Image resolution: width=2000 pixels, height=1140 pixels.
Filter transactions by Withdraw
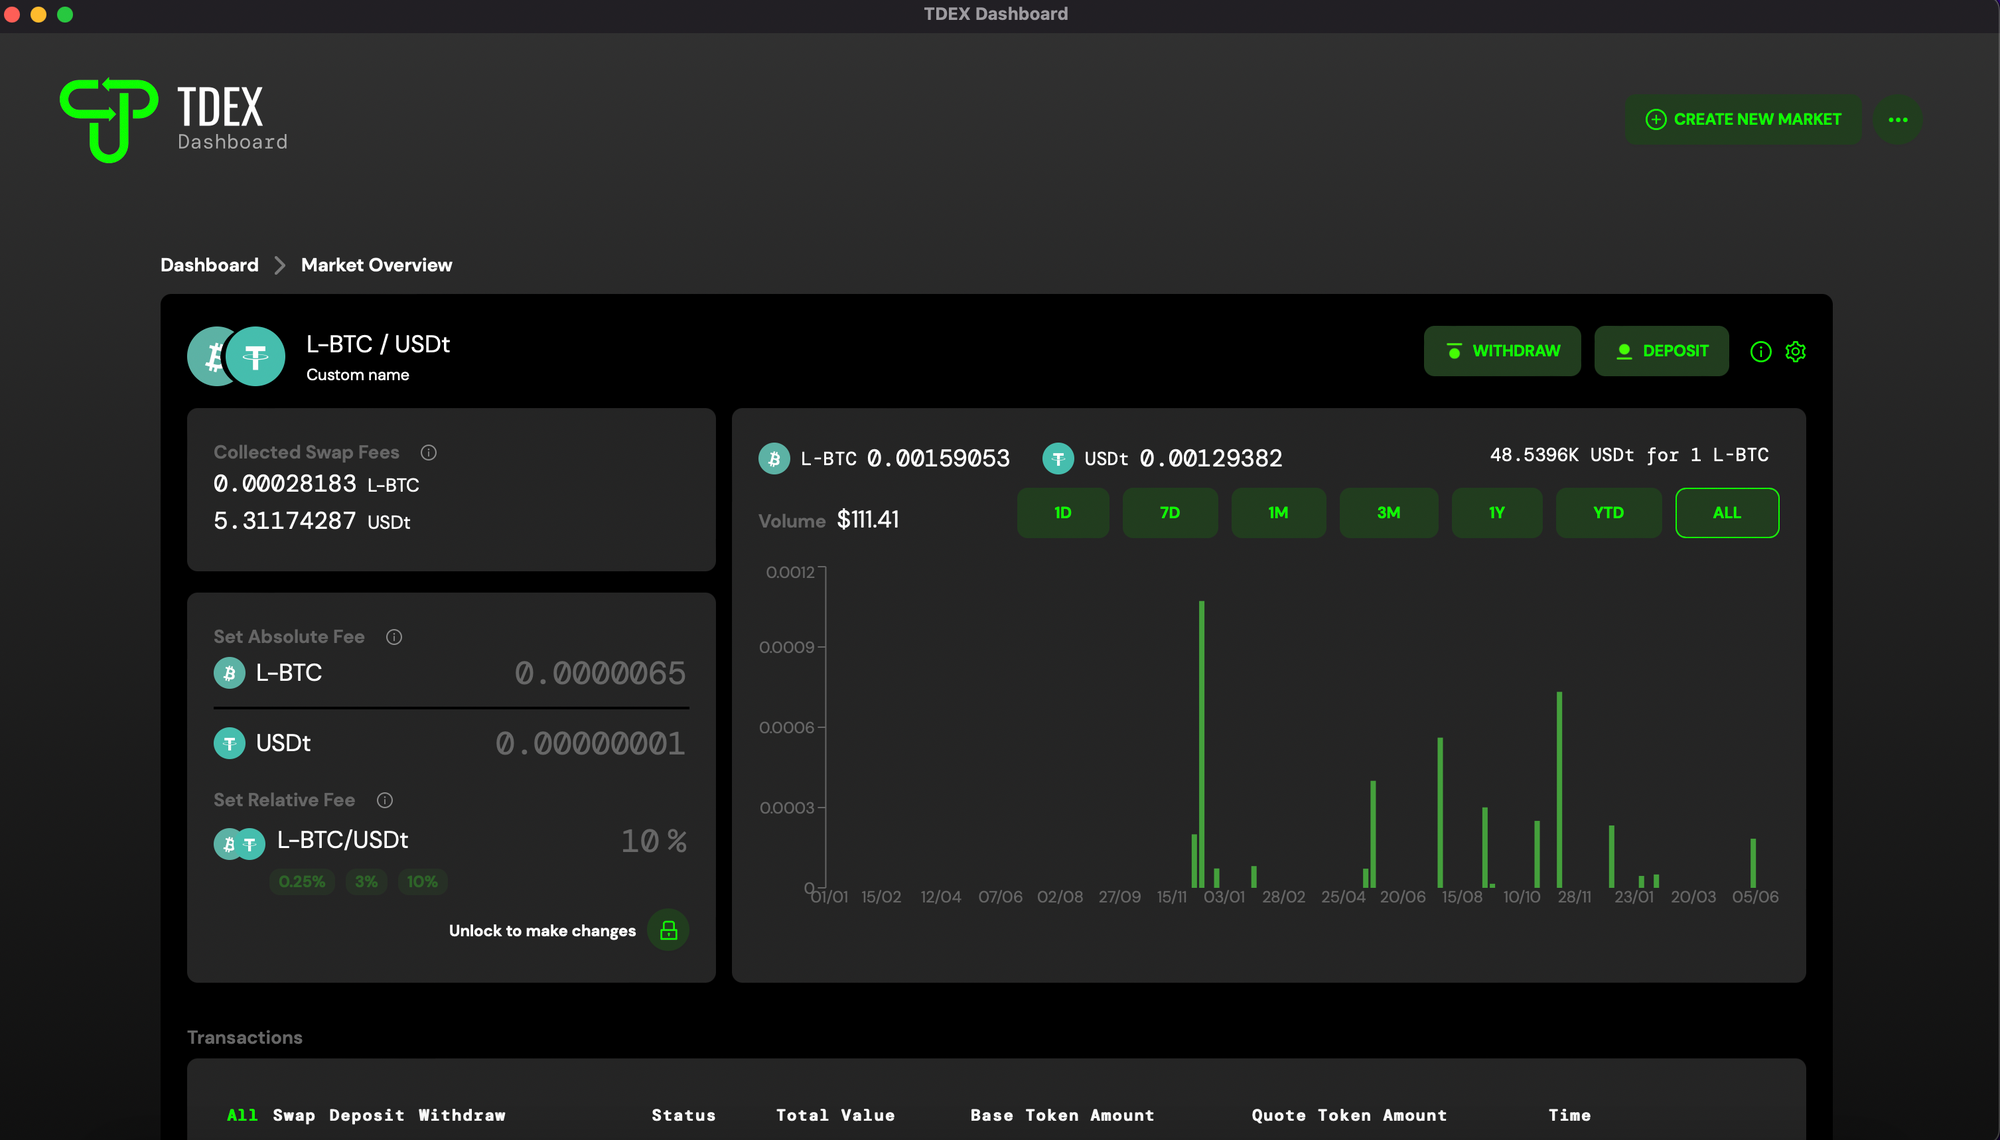pyautogui.click(x=462, y=1116)
